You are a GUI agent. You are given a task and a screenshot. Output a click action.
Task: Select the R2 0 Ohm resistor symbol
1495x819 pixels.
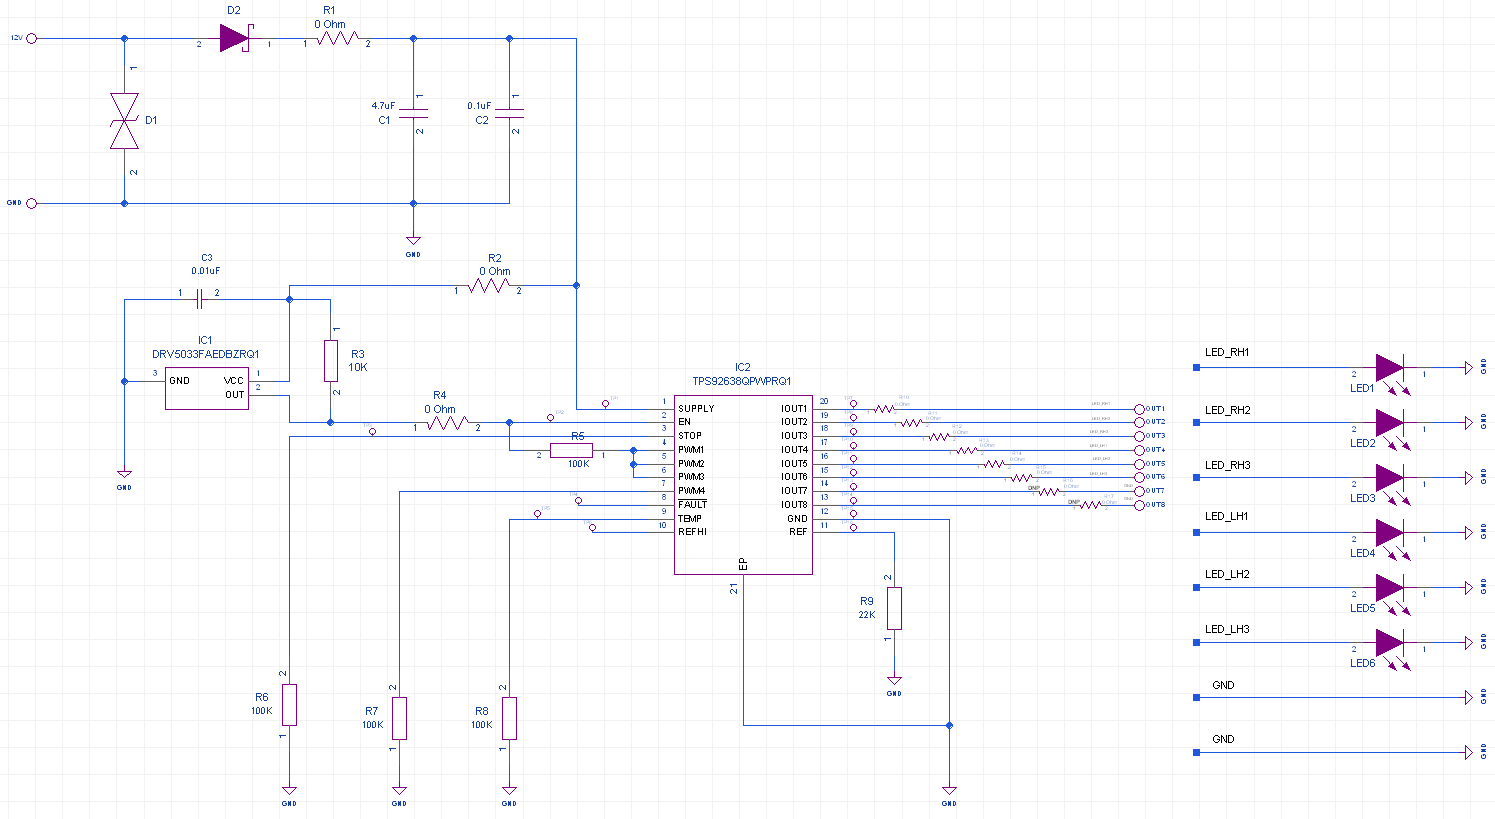point(488,286)
